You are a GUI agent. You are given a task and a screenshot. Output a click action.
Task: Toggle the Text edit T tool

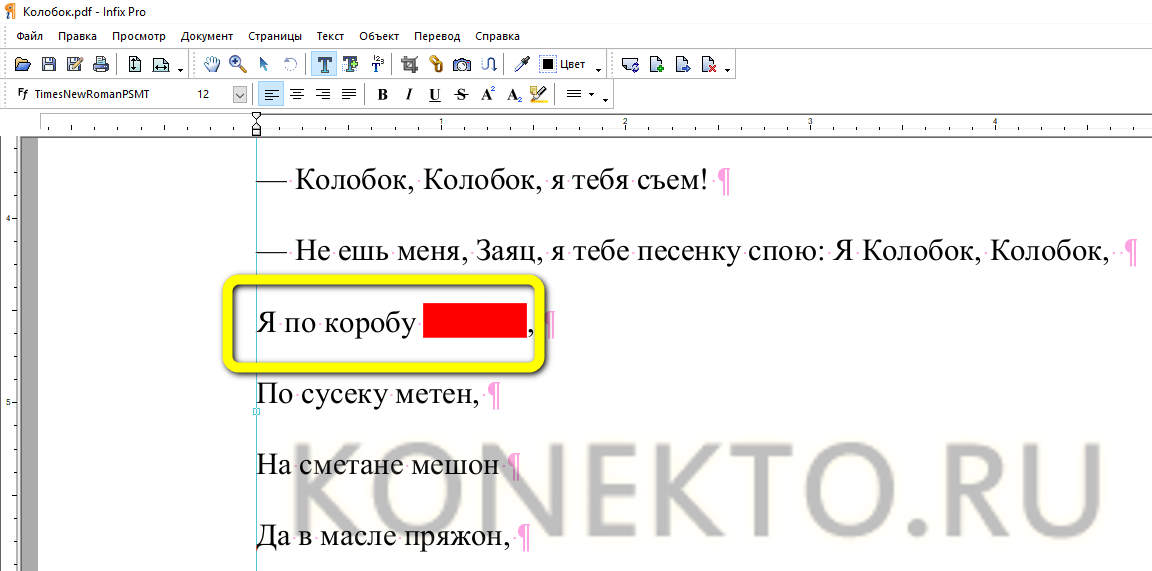[324, 65]
